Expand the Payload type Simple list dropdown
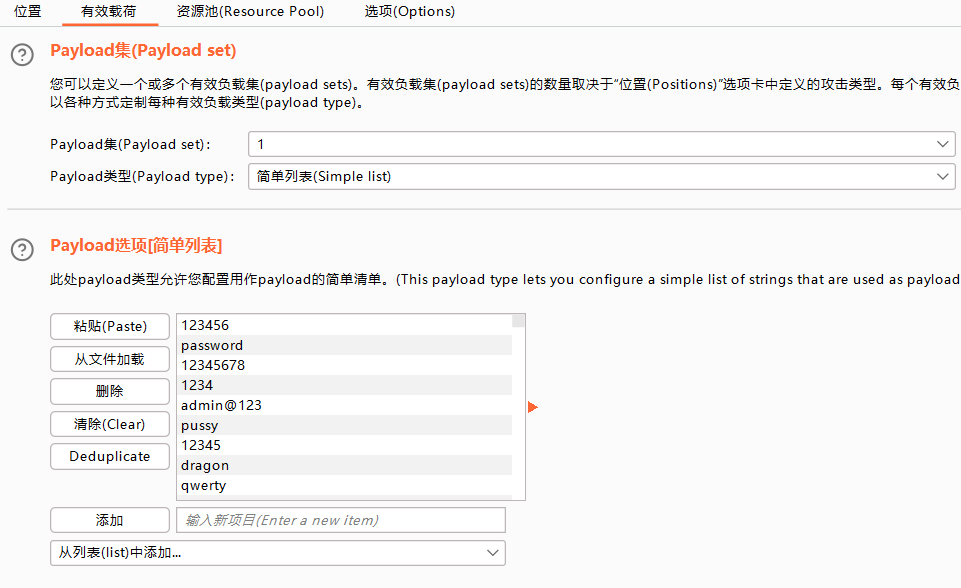 [601, 176]
